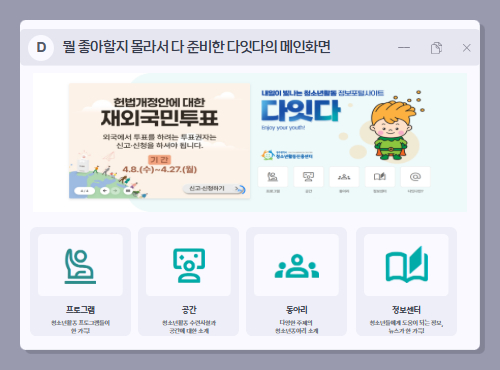
Task: Select the small 동아리 shortcut in the banner
Action: (344, 177)
